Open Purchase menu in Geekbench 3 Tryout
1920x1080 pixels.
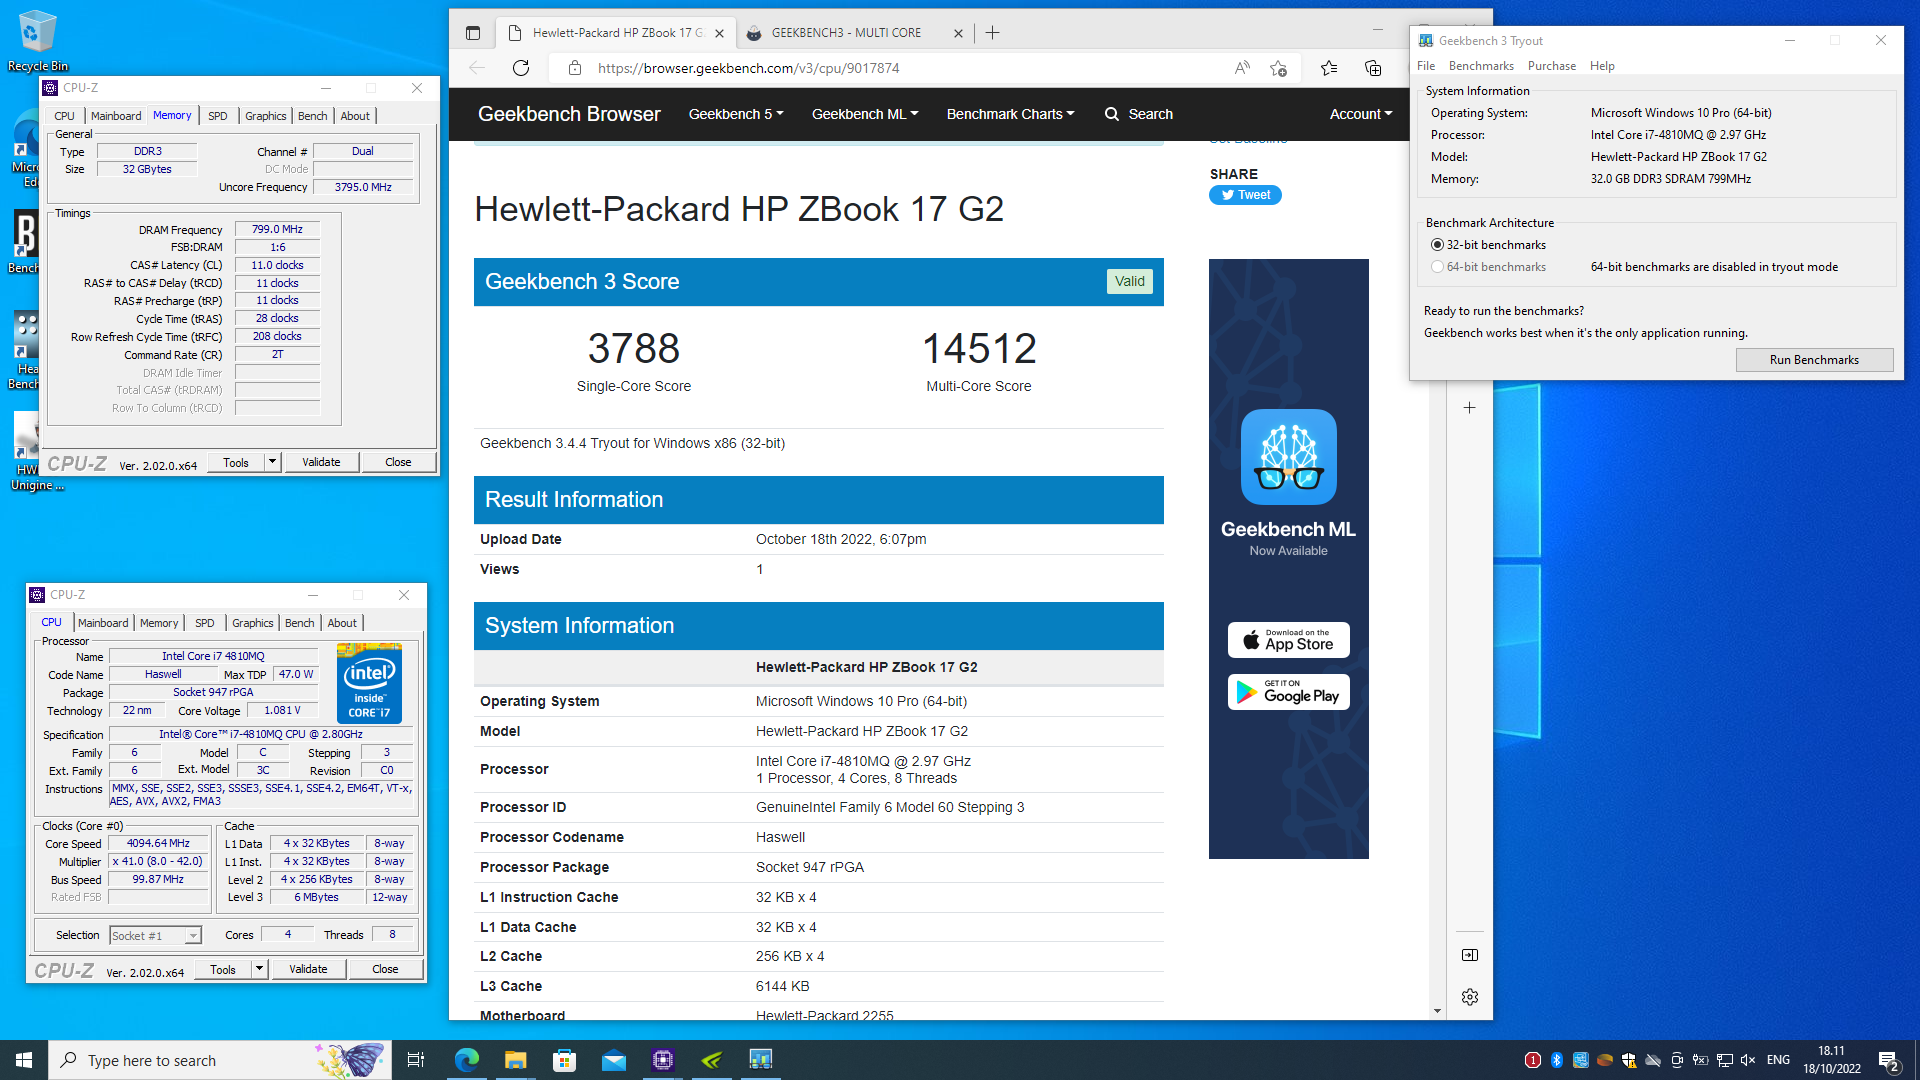click(1552, 66)
